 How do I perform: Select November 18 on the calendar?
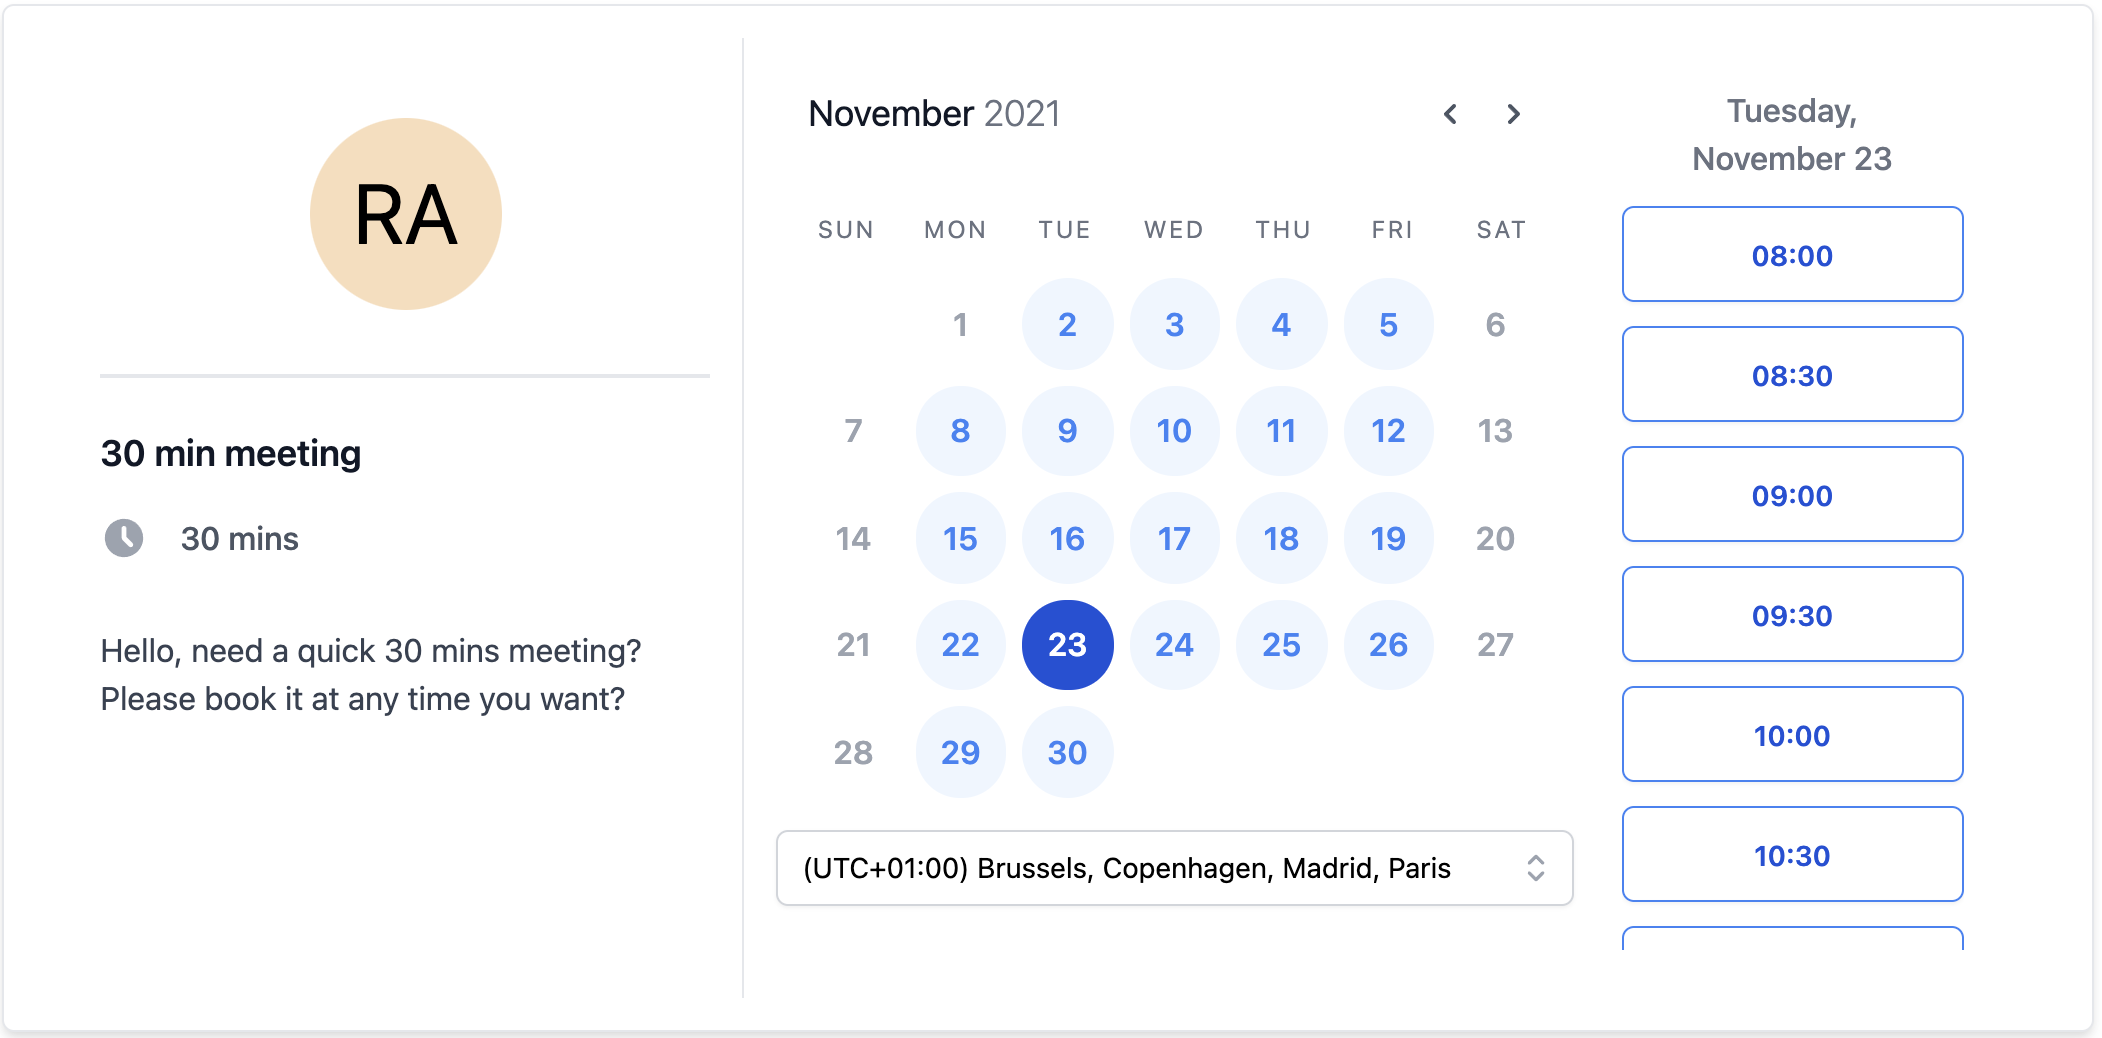tap(1281, 539)
